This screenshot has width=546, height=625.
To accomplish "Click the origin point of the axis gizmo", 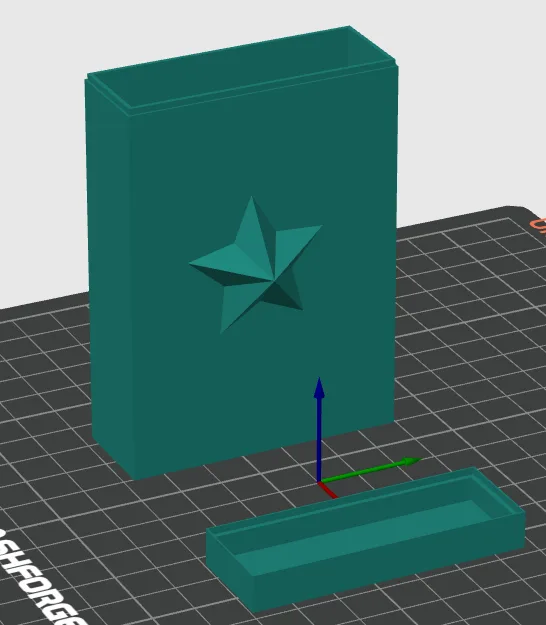I will coord(319,483).
